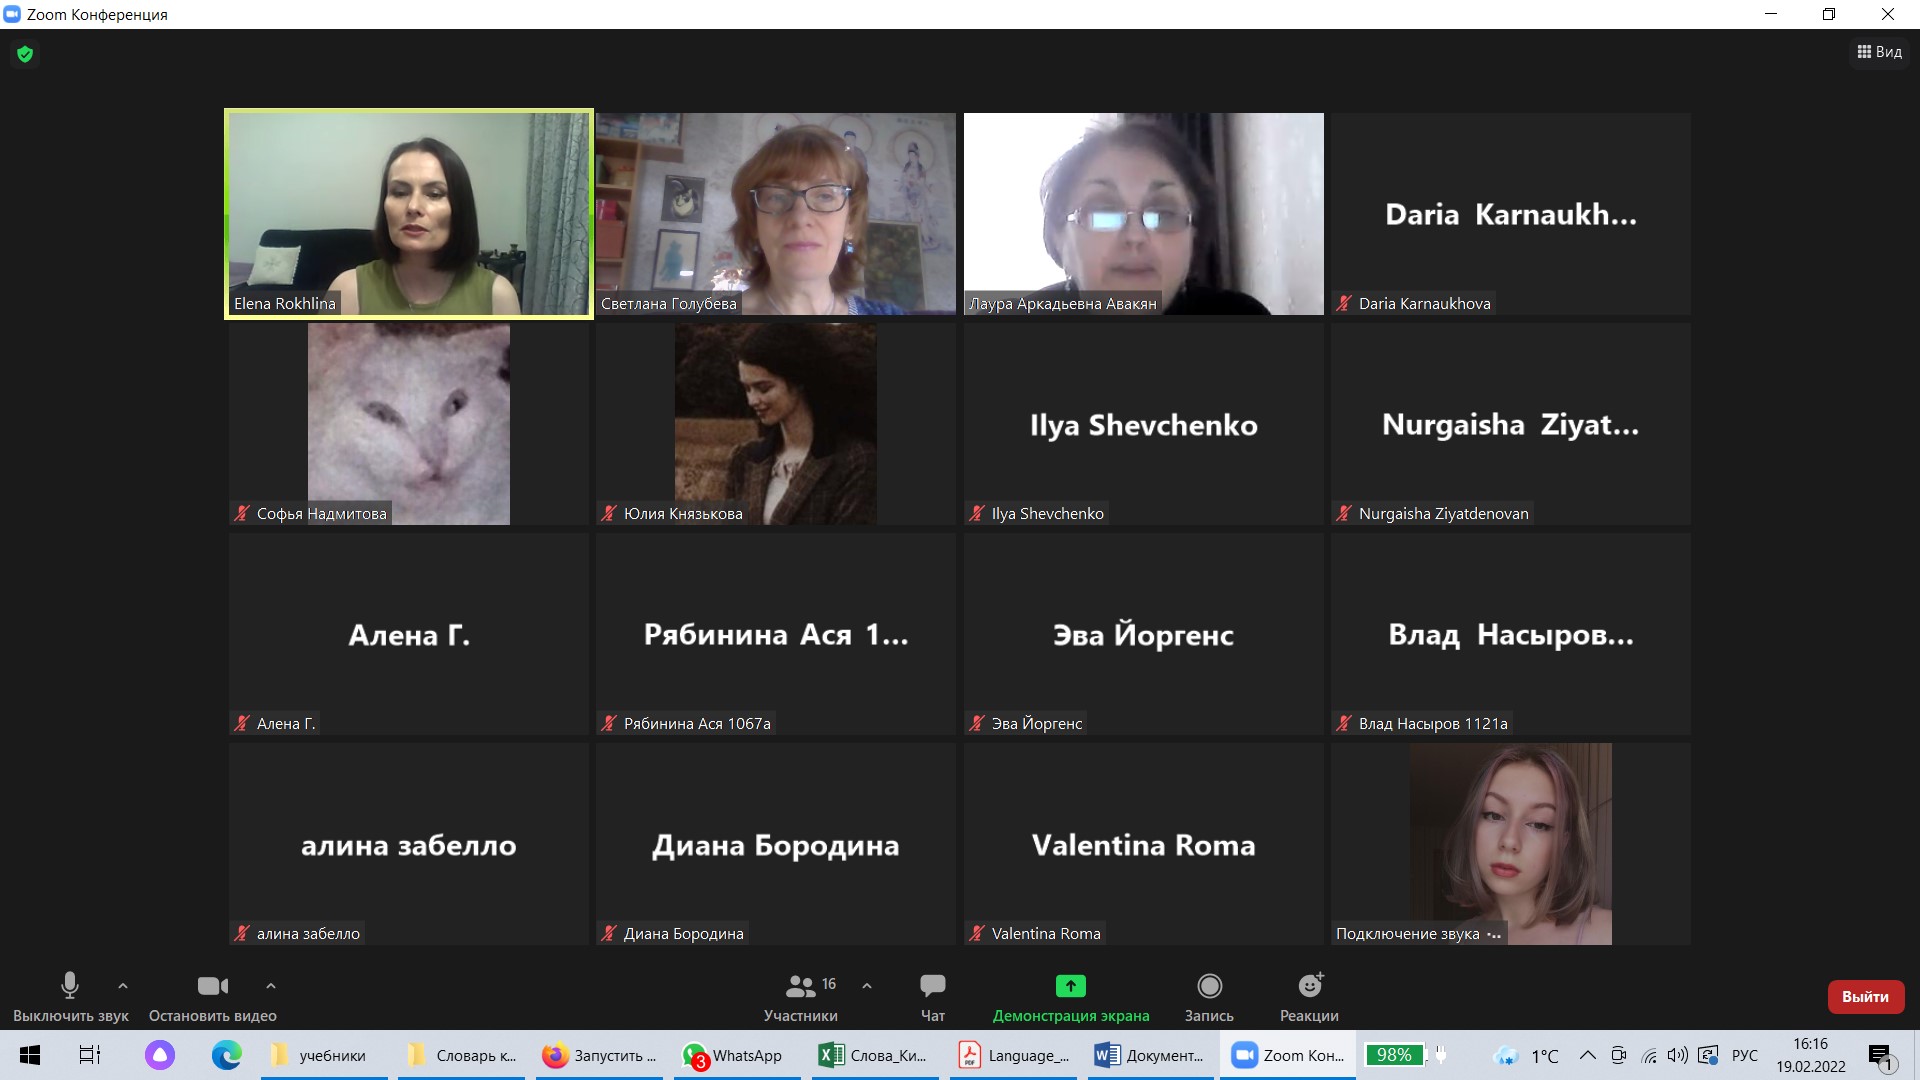The height and width of the screenshot is (1080, 1920).
Task: Expand audio options arrow next to microphone
Action: point(123,986)
